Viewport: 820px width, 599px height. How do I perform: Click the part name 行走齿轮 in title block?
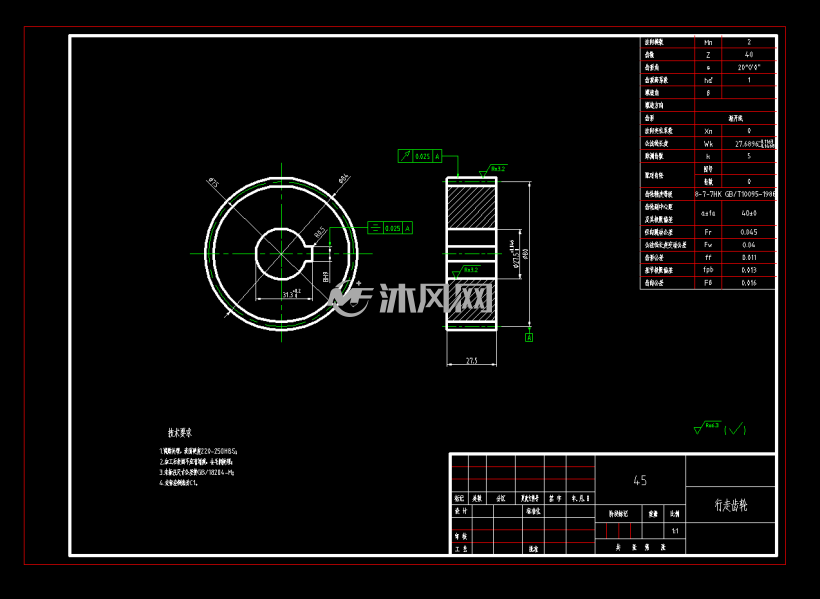coord(731,505)
